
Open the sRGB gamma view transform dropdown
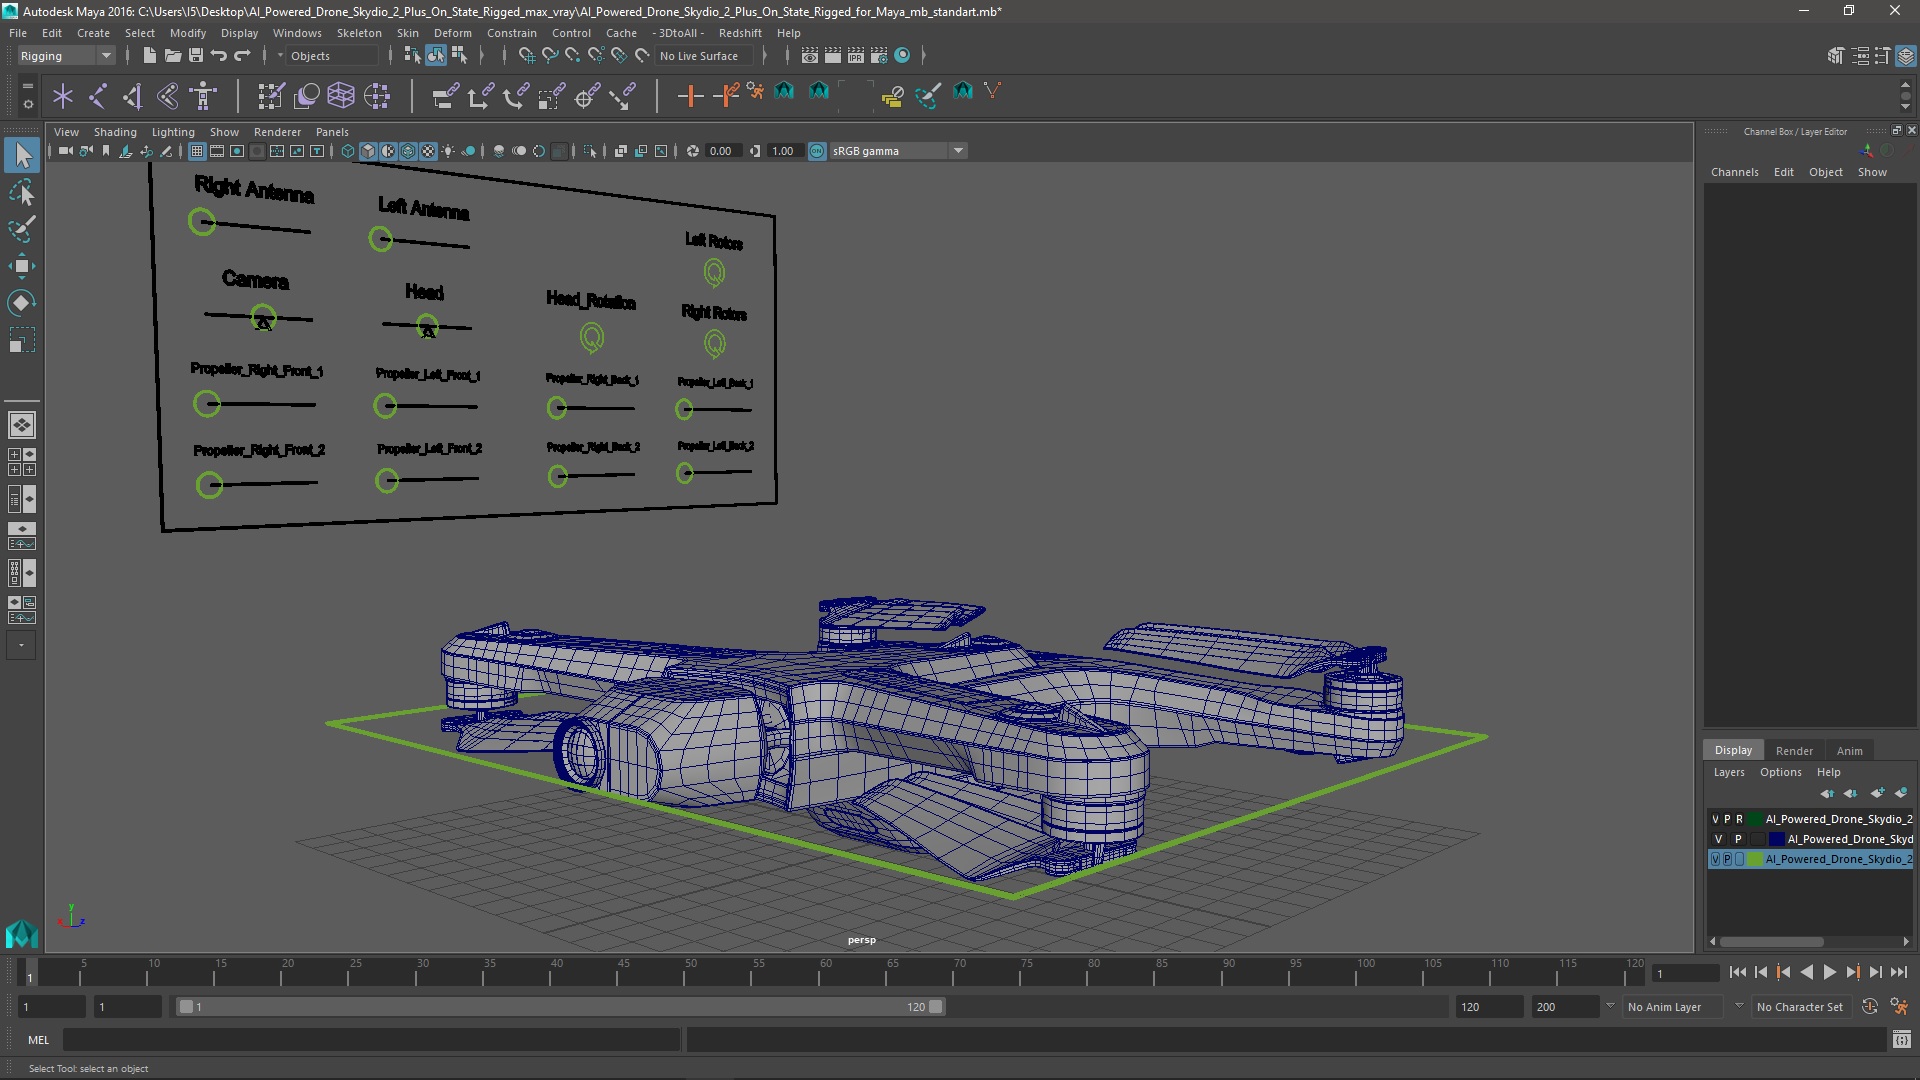pos(898,151)
